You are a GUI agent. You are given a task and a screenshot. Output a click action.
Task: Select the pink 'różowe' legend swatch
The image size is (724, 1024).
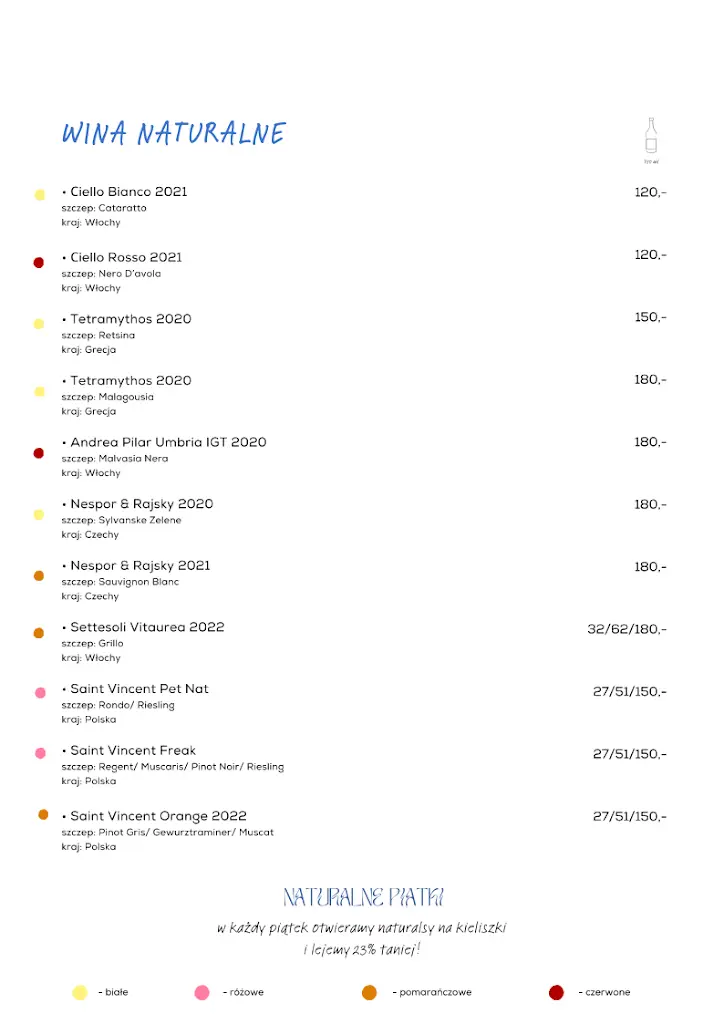(x=202, y=993)
